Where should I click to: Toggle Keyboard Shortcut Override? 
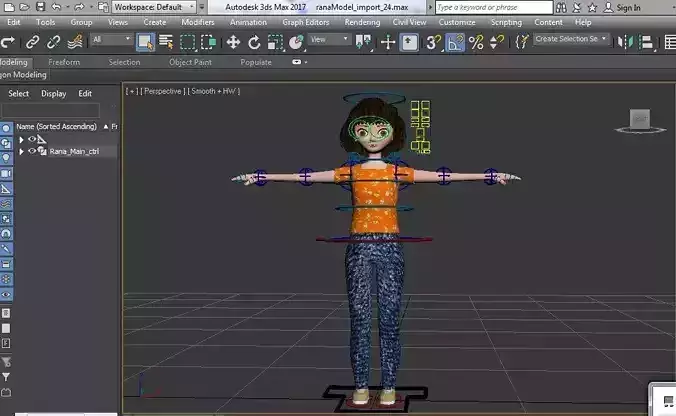point(409,42)
